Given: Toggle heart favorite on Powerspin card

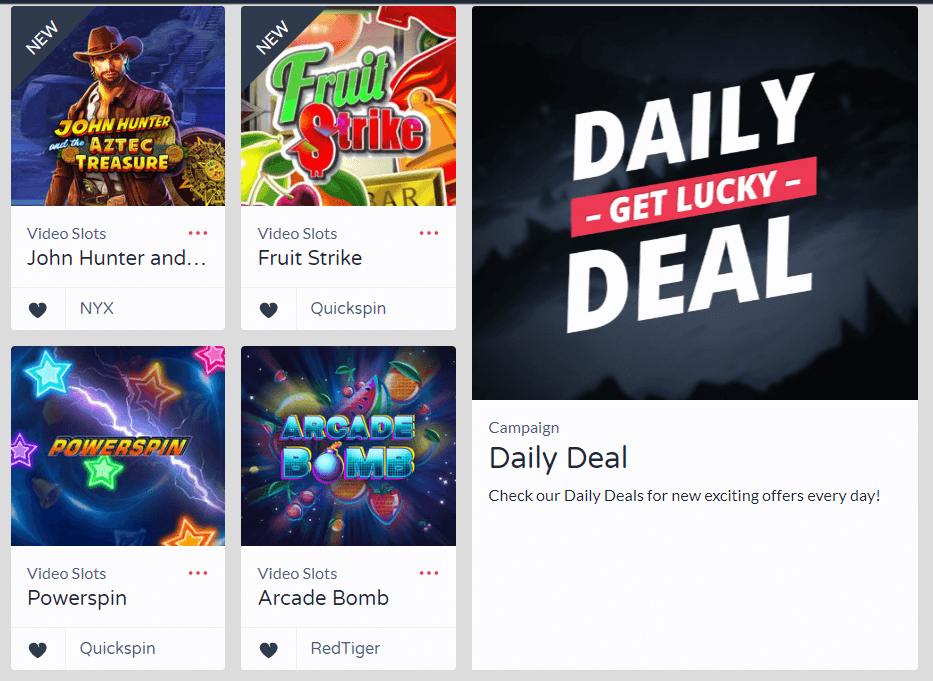Looking at the screenshot, I should (37, 649).
